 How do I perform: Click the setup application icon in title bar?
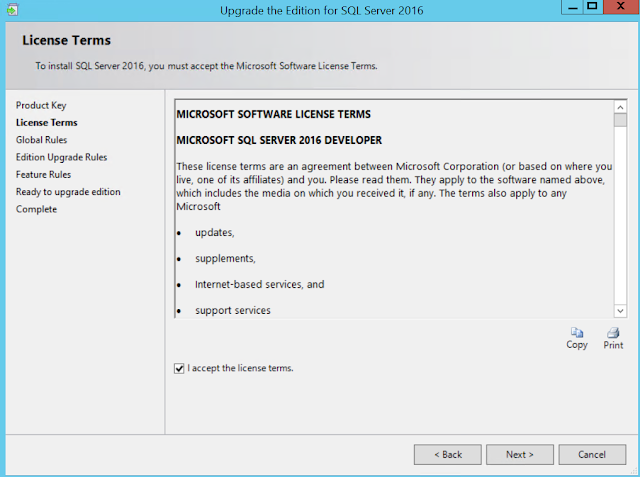12,10
